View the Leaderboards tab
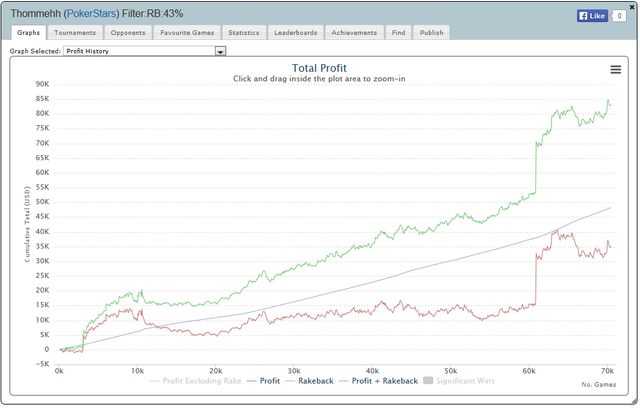The image size is (640, 412). tap(296, 33)
